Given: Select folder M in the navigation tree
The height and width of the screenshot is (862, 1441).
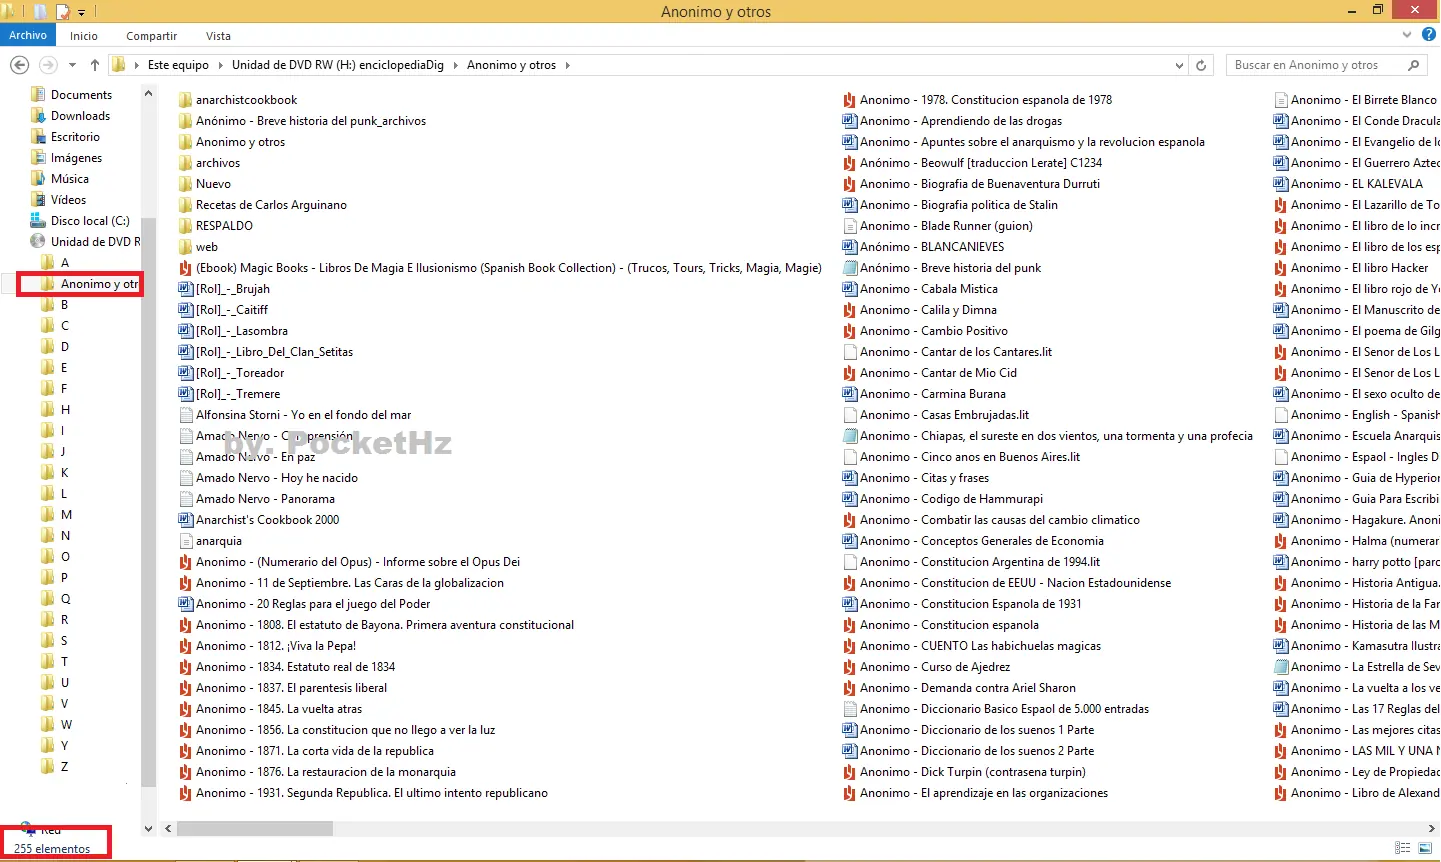Looking at the screenshot, I should coord(66,515).
